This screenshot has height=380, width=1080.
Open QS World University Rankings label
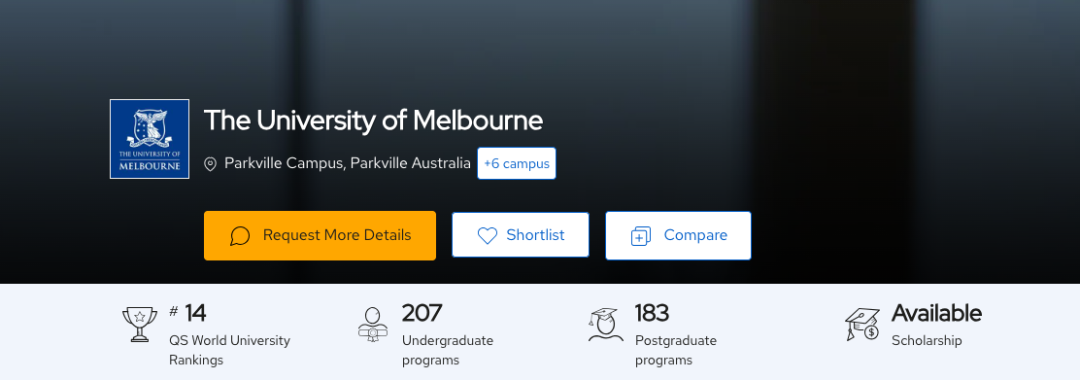[230, 350]
